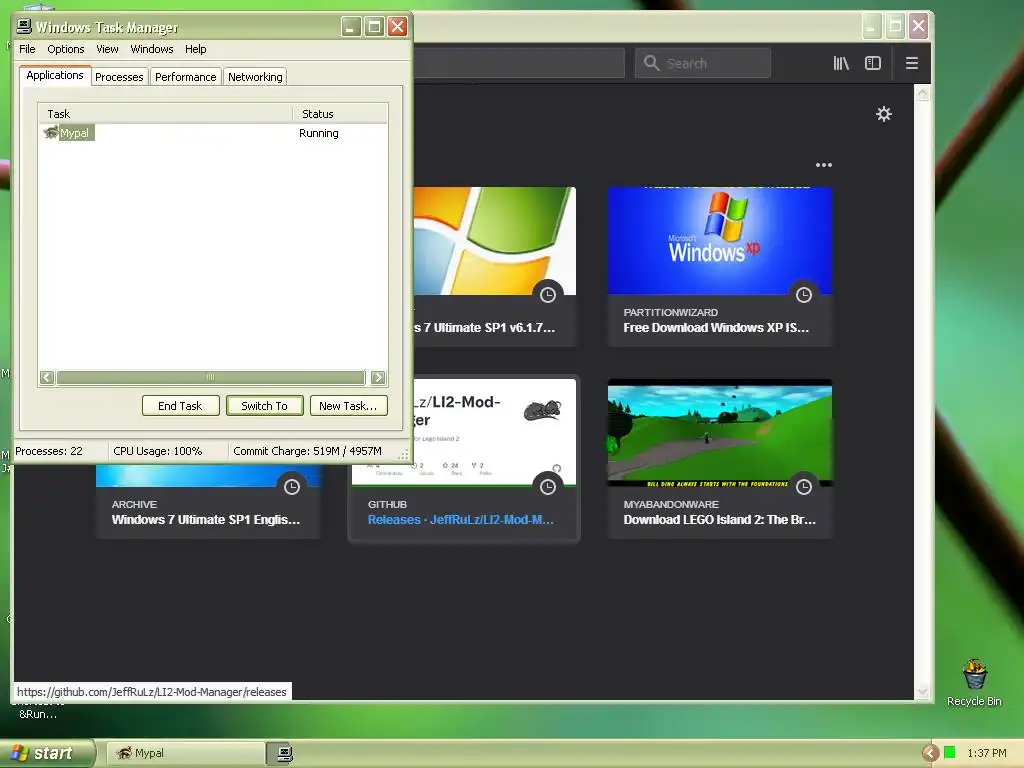Click the End Task button
The image size is (1024, 768).
(180, 406)
